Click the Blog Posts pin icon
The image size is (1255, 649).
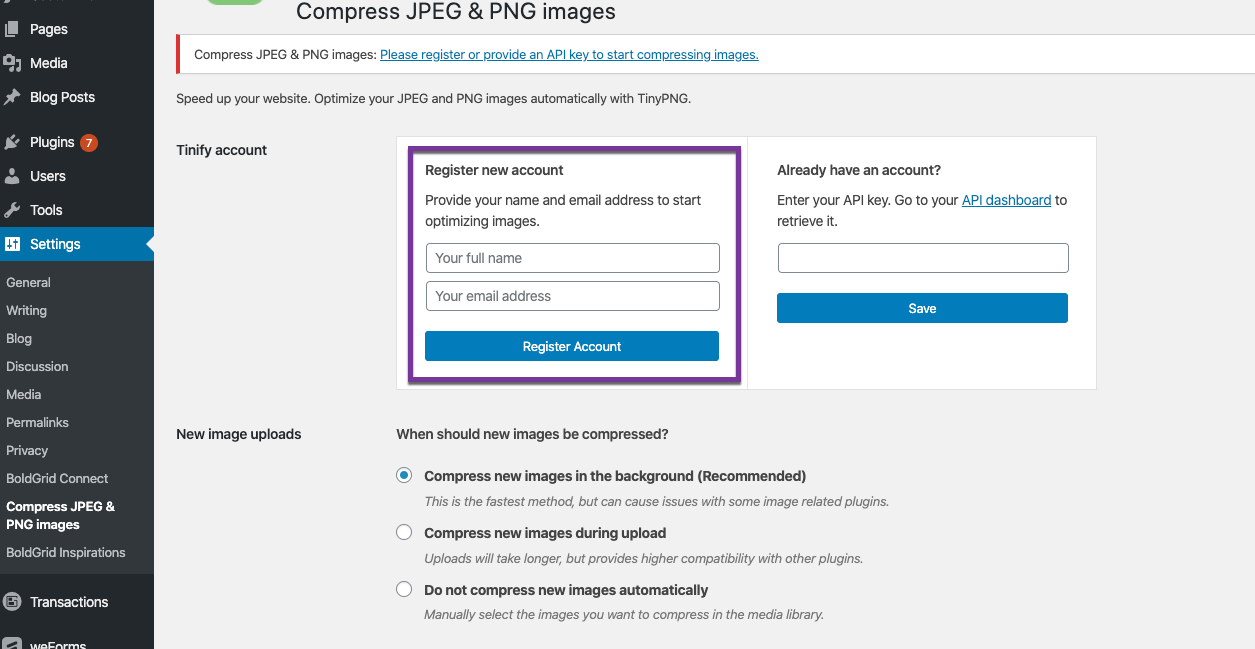[x=12, y=97]
